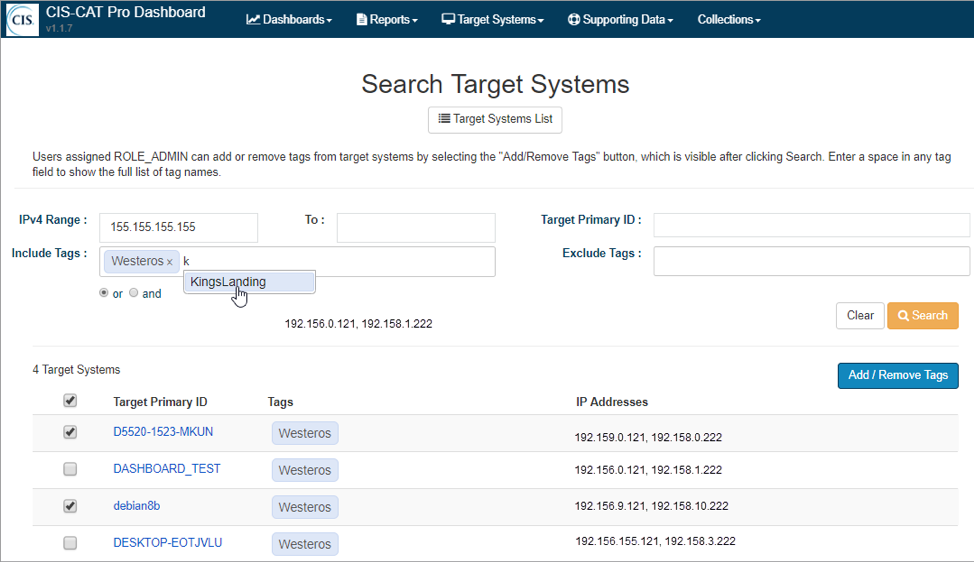Uncheck the D5520-1523-MKUN row checkbox
The image size is (974, 562).
[x=70, y=432]
